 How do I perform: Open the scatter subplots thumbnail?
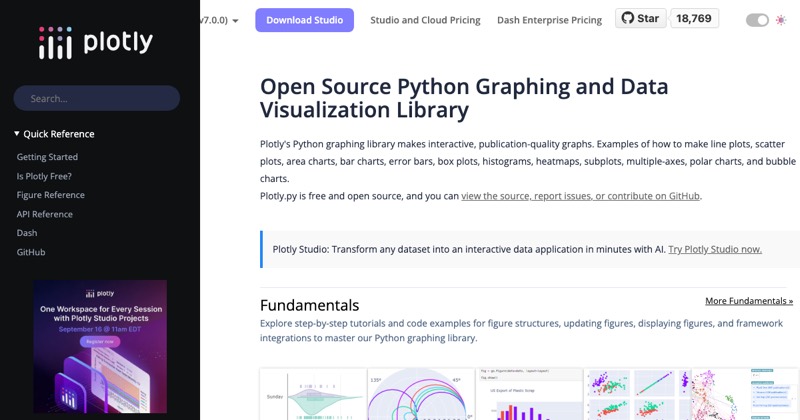[x=637, y=394]
